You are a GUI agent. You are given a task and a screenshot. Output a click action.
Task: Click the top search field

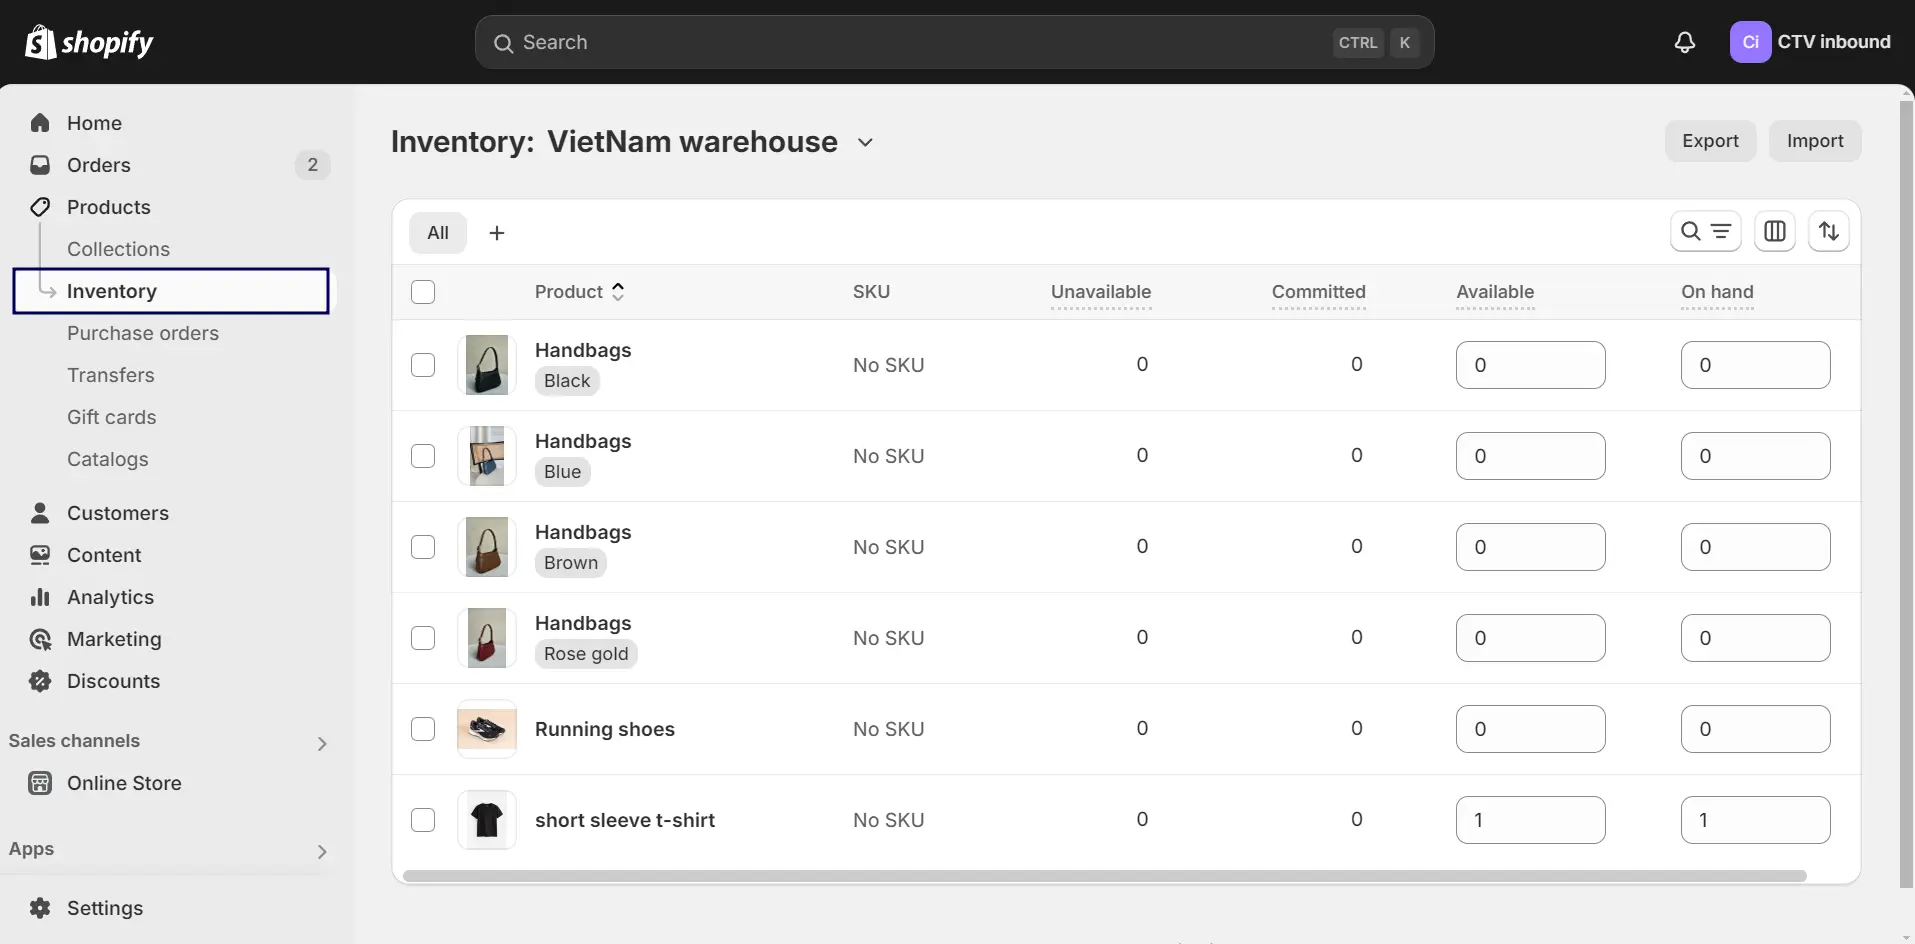(x=955, y=42)
